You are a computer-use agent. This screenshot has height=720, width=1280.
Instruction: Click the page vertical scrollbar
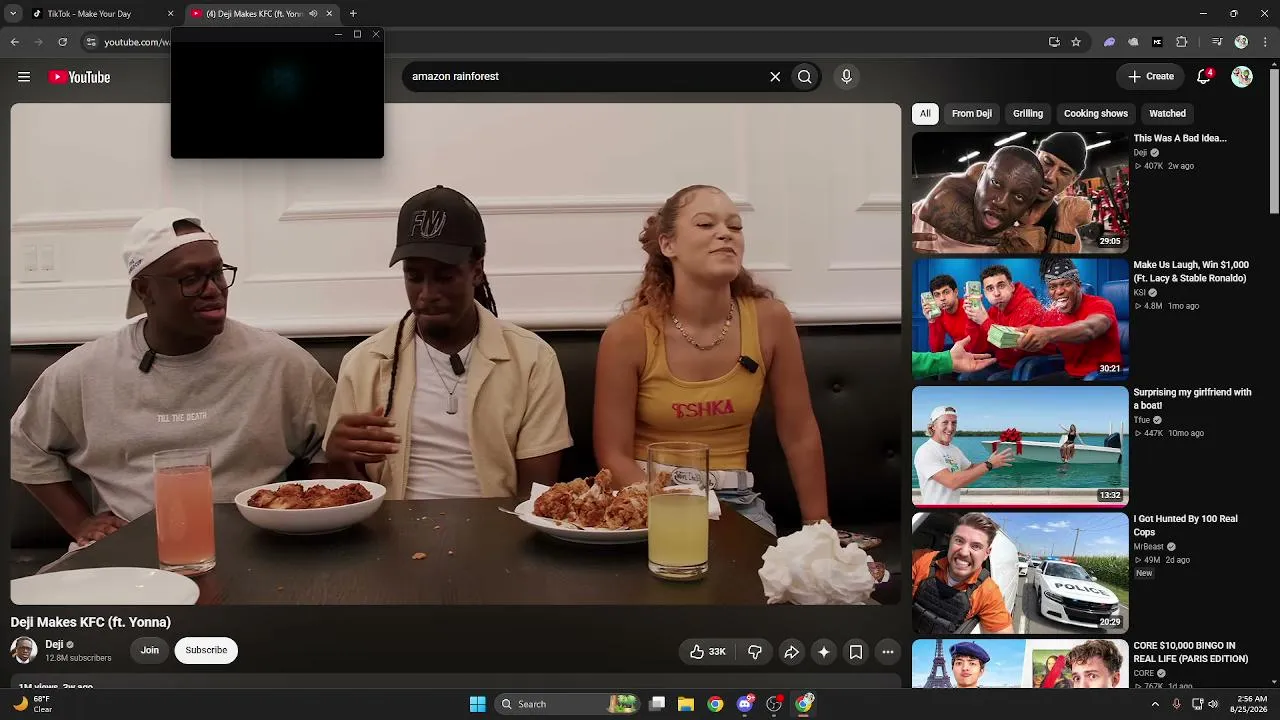(x=1274, y=140)
